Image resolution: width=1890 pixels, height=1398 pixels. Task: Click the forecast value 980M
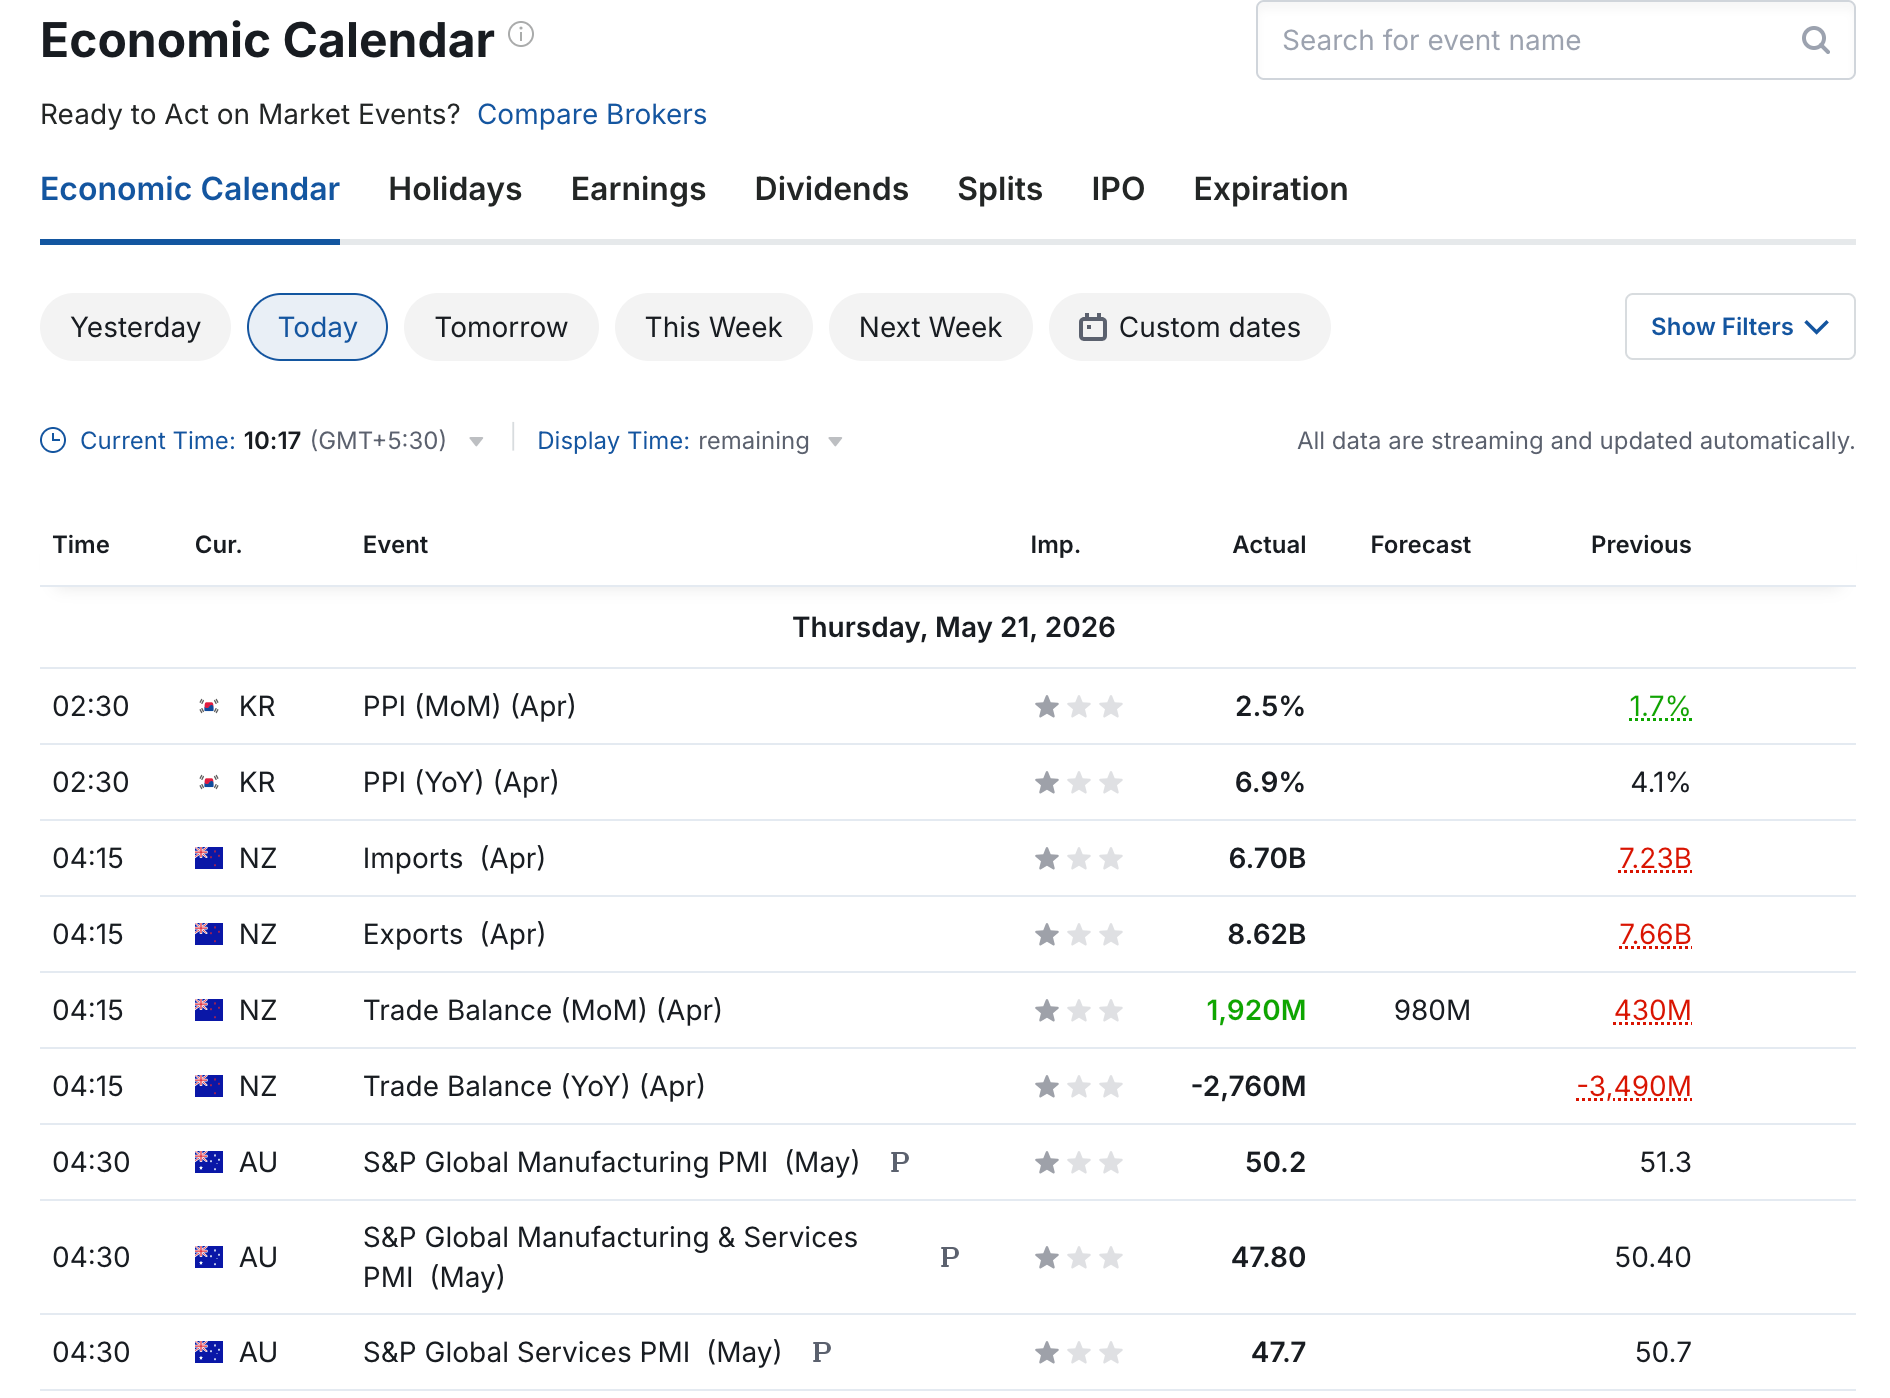[x=1432, y=1010]
